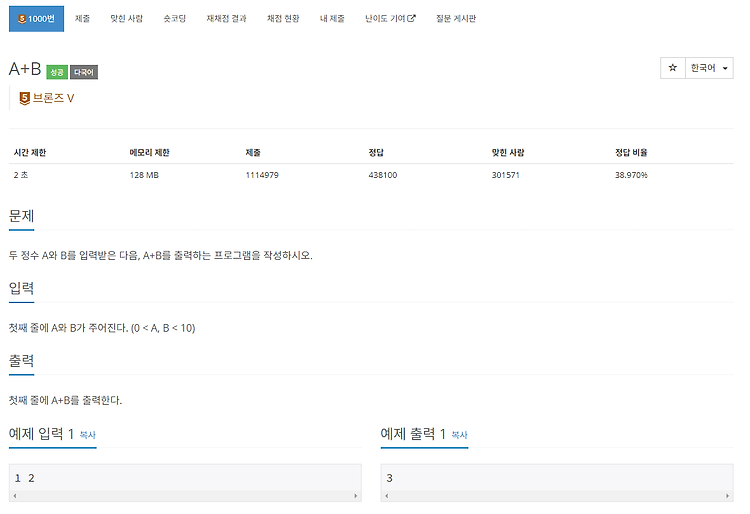Open the 1000번 problem tab
This screenshot has width=750, height=514.
[x=36, y=19]
